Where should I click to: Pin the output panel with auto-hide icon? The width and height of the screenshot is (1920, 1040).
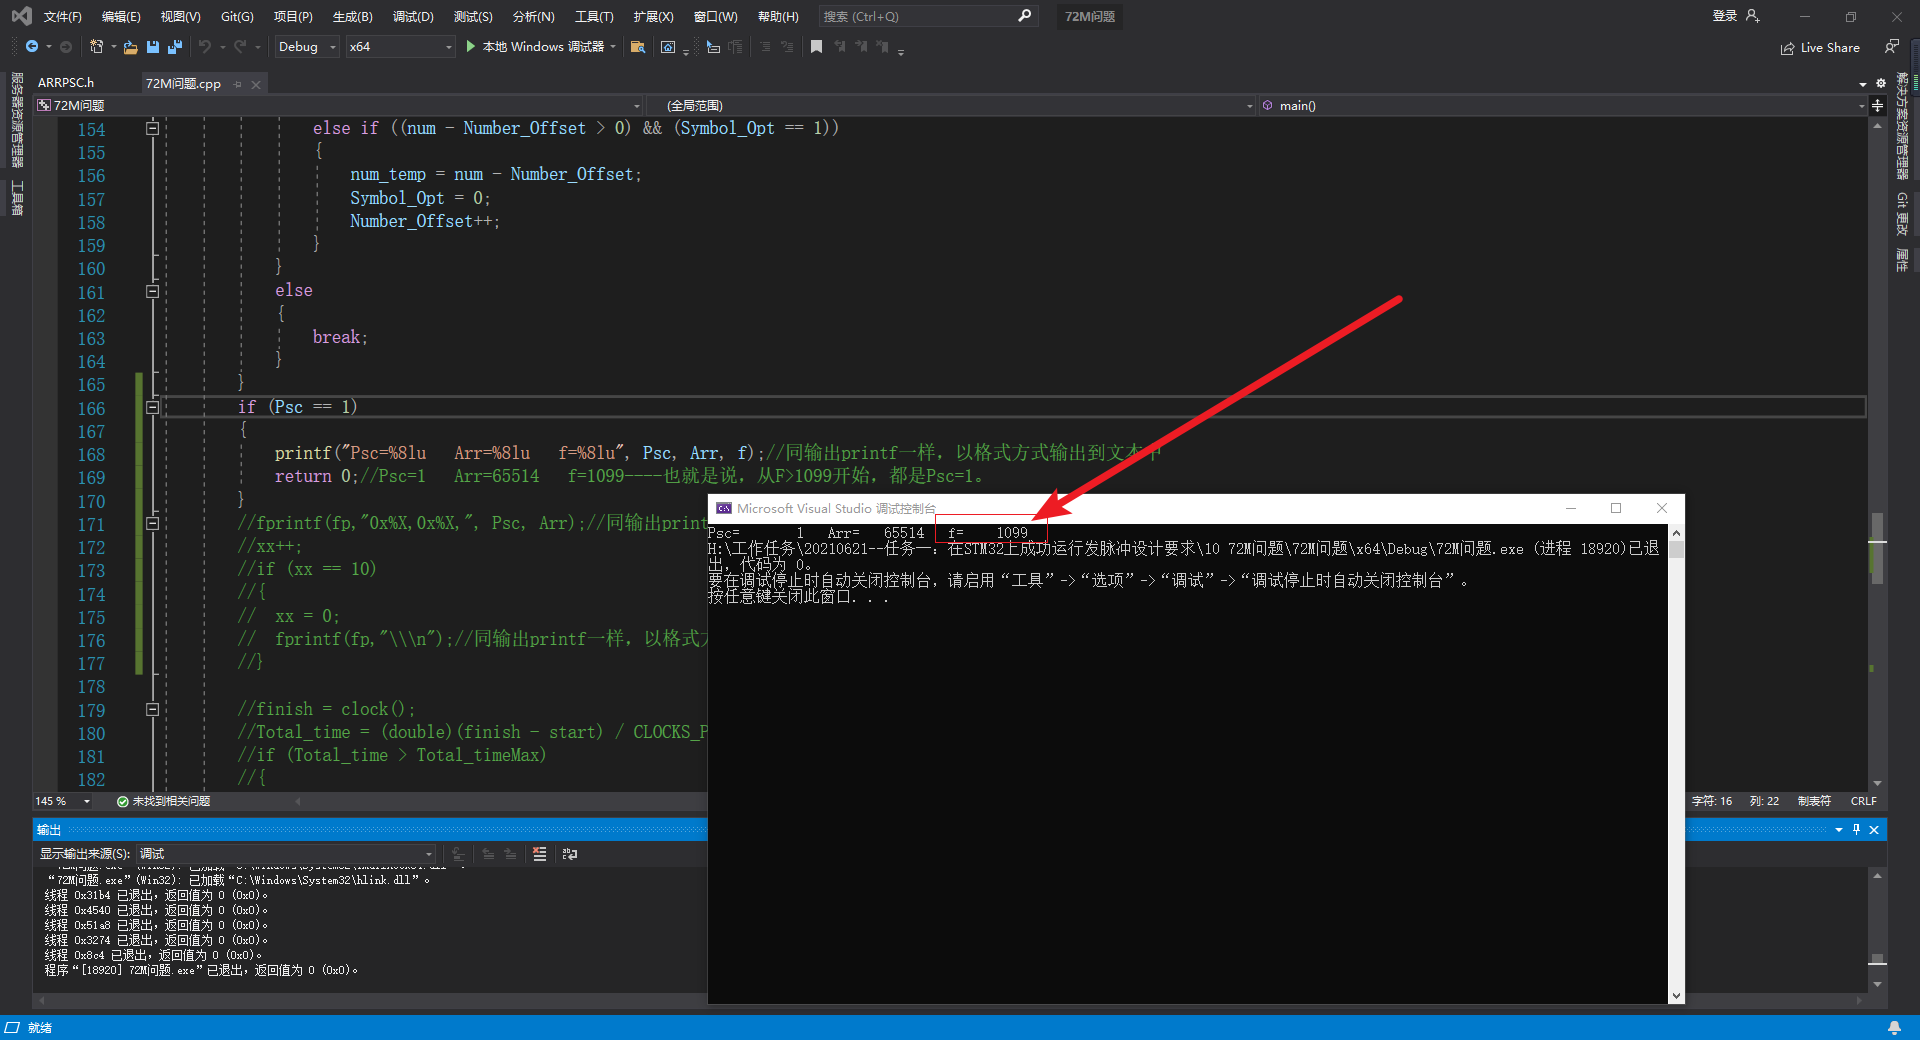pos(1856,830)
